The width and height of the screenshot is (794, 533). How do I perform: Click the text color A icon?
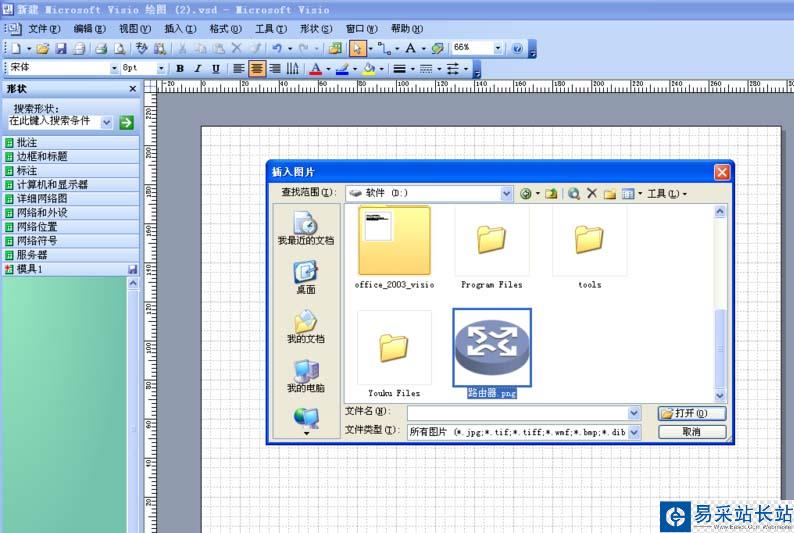(x=315, y=68)
